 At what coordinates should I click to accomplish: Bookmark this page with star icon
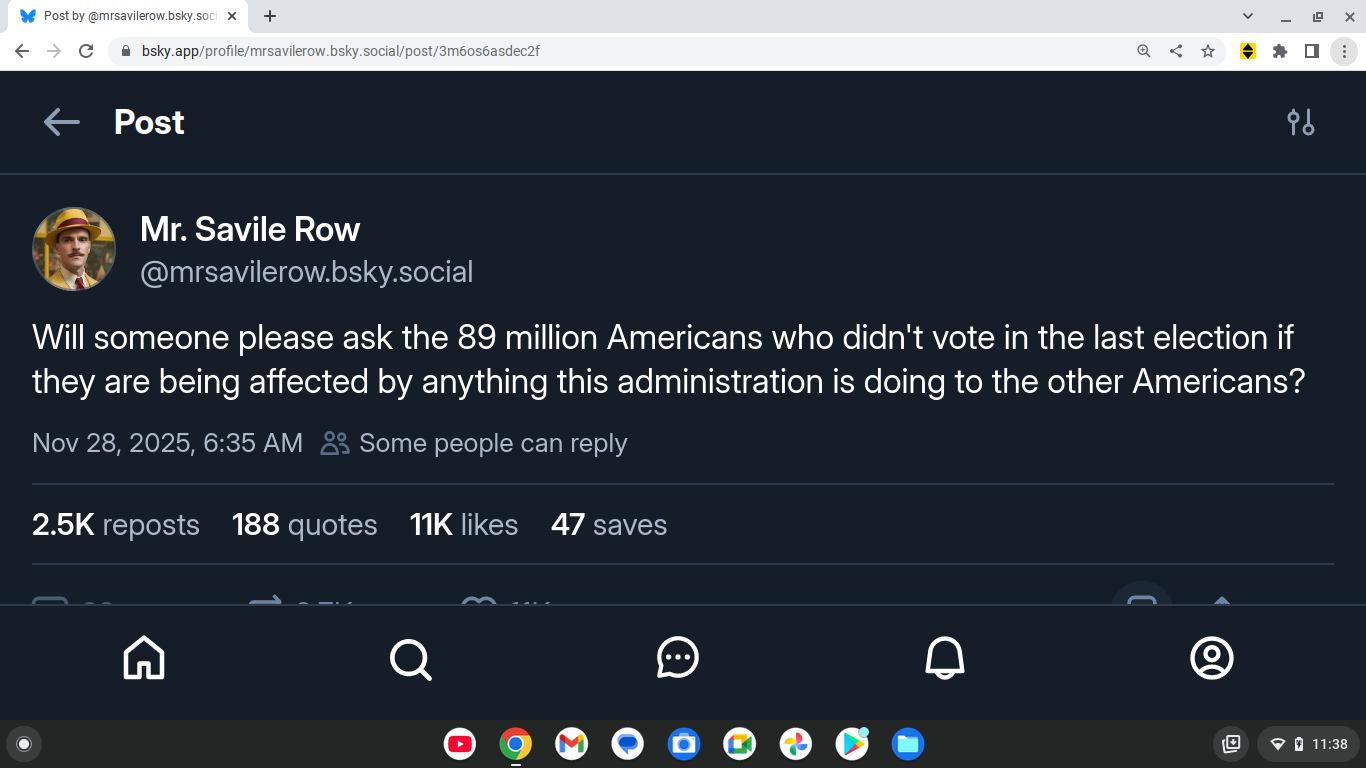tap(1208, 51)
